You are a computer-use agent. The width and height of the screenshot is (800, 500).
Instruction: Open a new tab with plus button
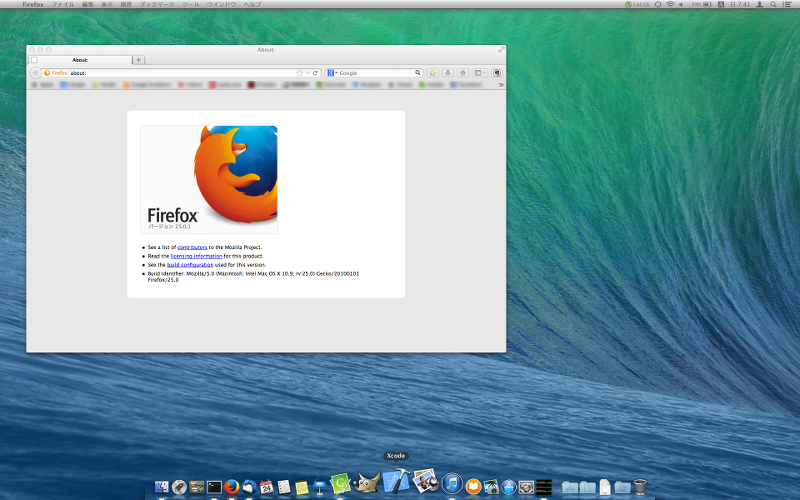138,60
